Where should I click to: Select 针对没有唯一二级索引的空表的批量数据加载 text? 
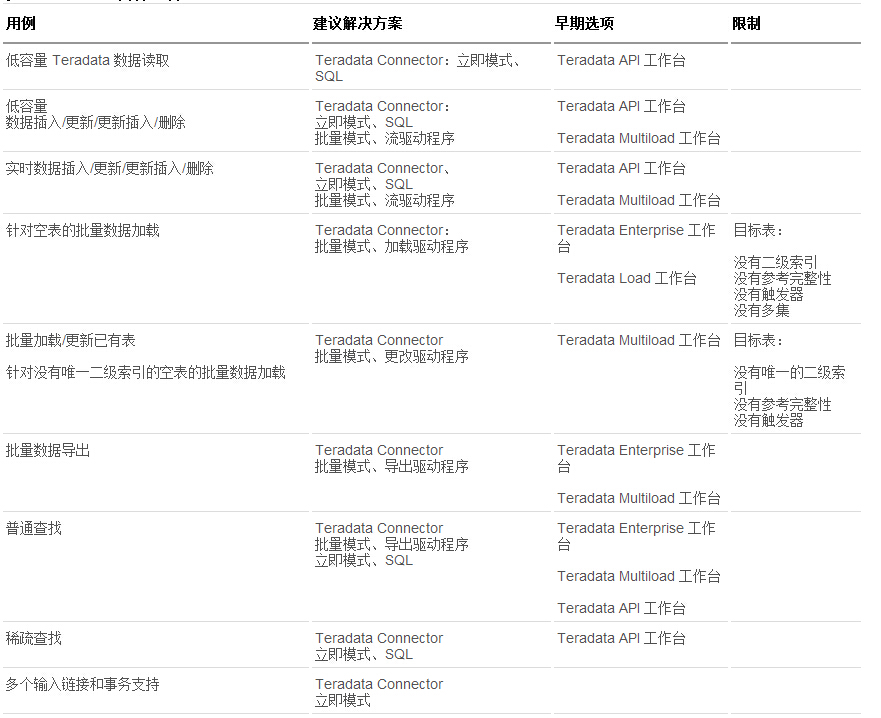146,372
